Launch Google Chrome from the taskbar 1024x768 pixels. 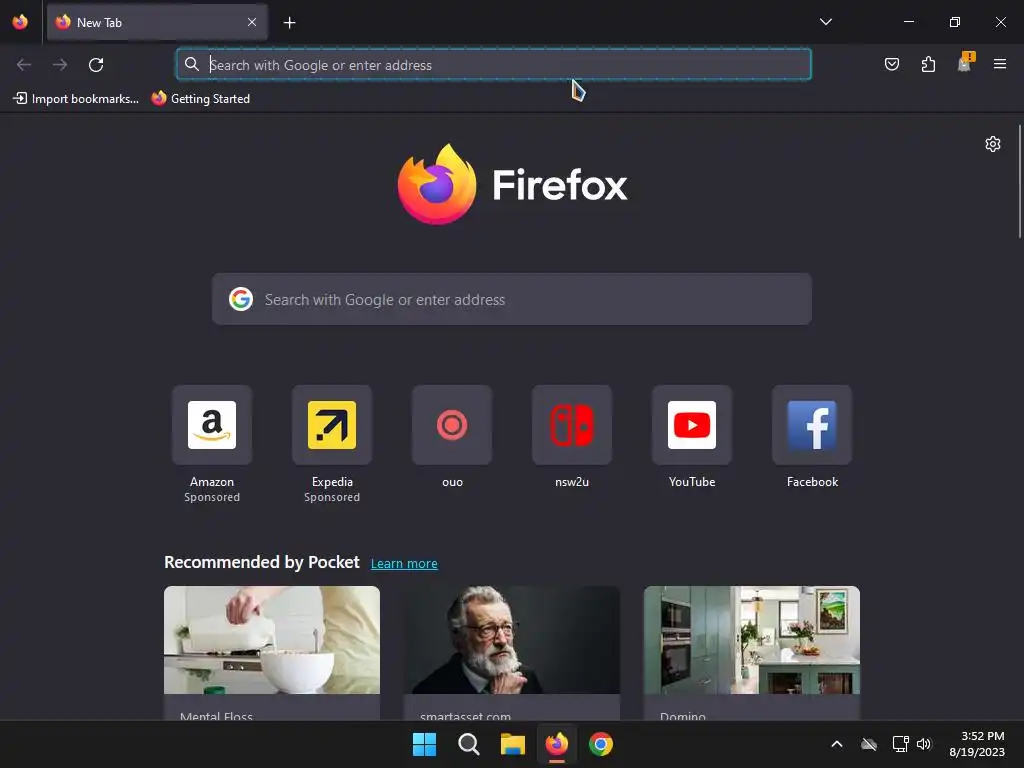pos(601,744)
